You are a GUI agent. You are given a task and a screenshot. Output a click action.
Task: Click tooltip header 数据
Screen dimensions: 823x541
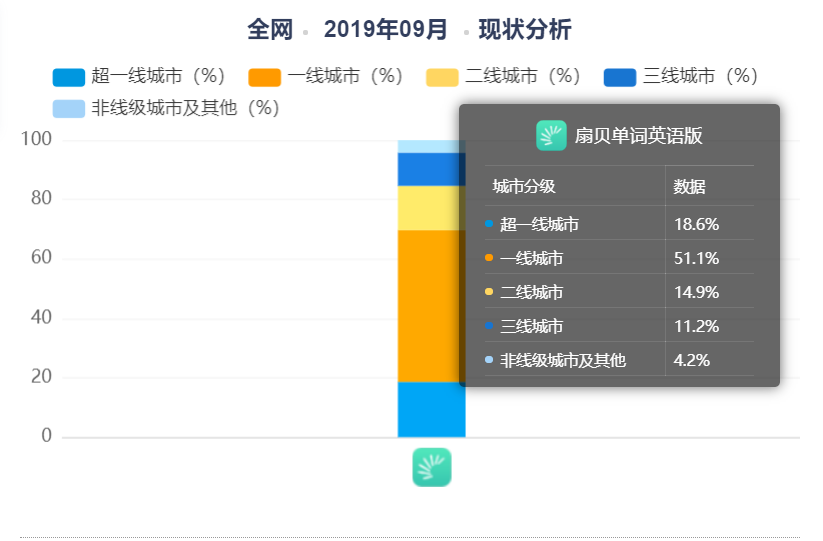690,186
